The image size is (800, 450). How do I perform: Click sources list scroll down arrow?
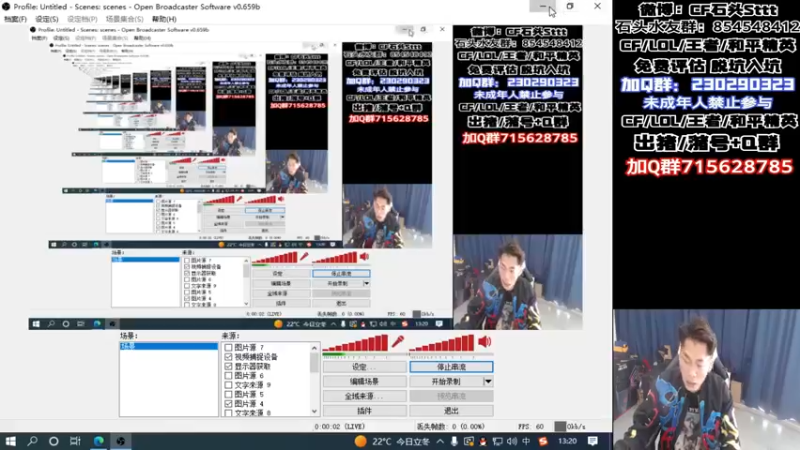pos(314,411)
